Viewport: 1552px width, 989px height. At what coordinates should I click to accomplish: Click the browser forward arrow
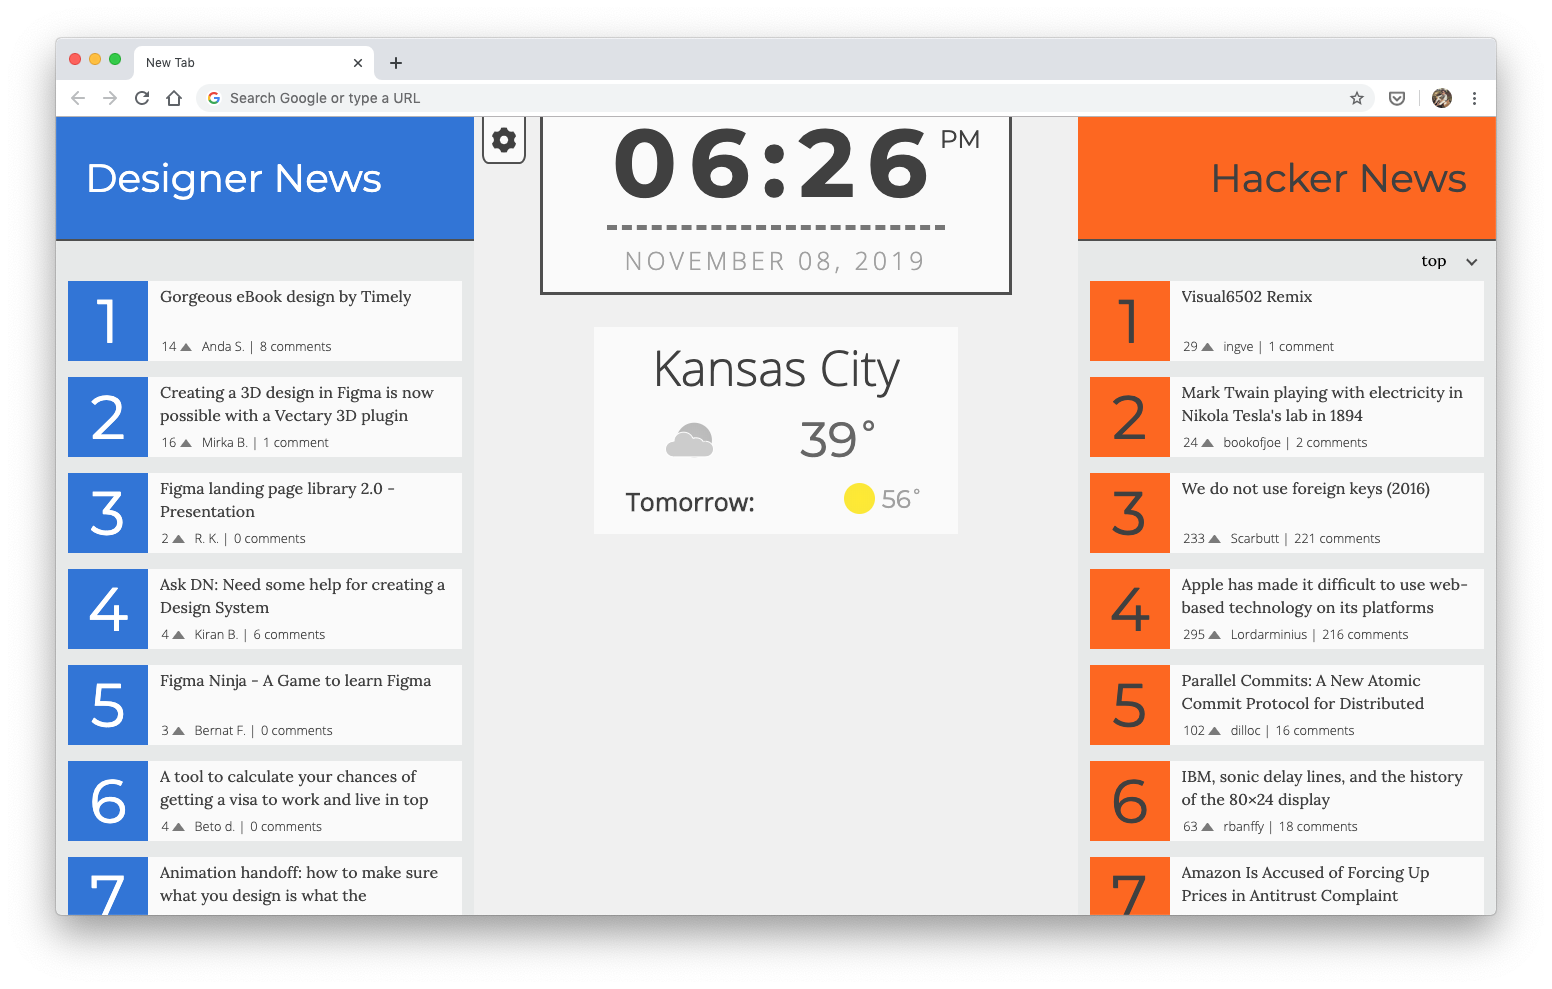pos(110,98)
